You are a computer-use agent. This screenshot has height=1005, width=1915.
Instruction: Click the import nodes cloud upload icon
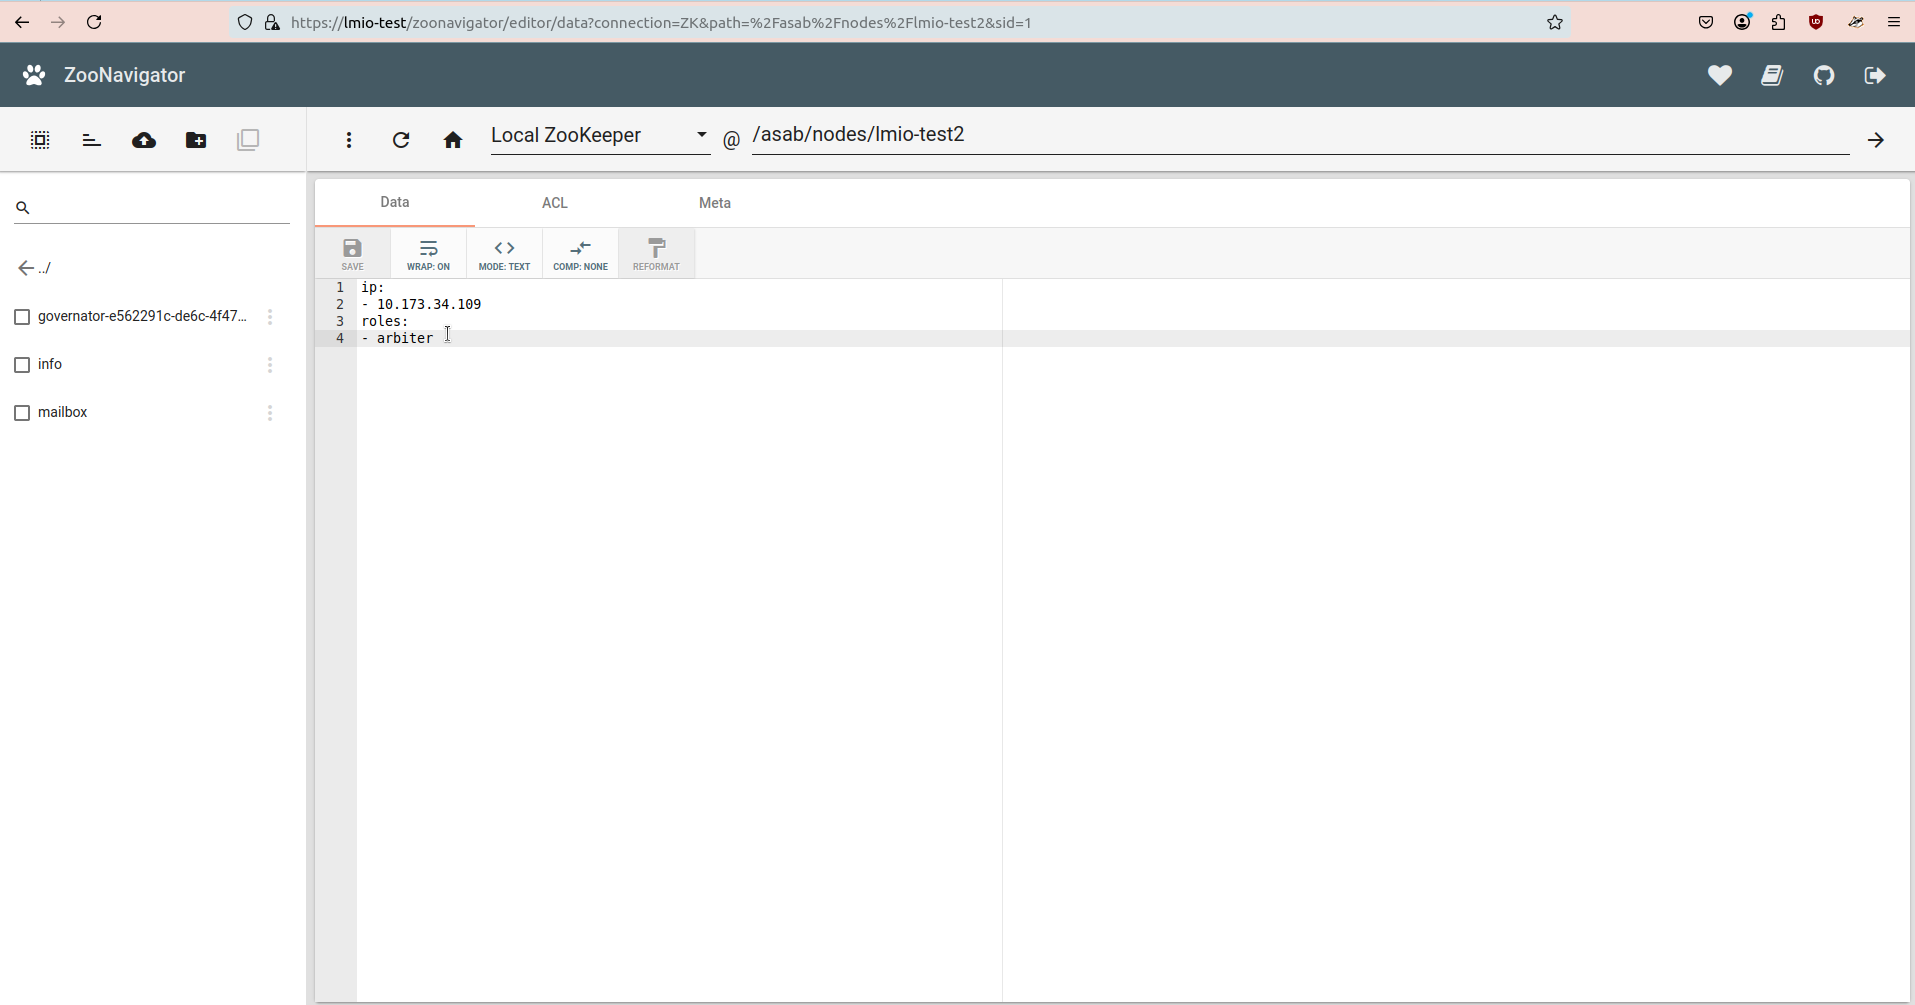(x=144, y=140)
